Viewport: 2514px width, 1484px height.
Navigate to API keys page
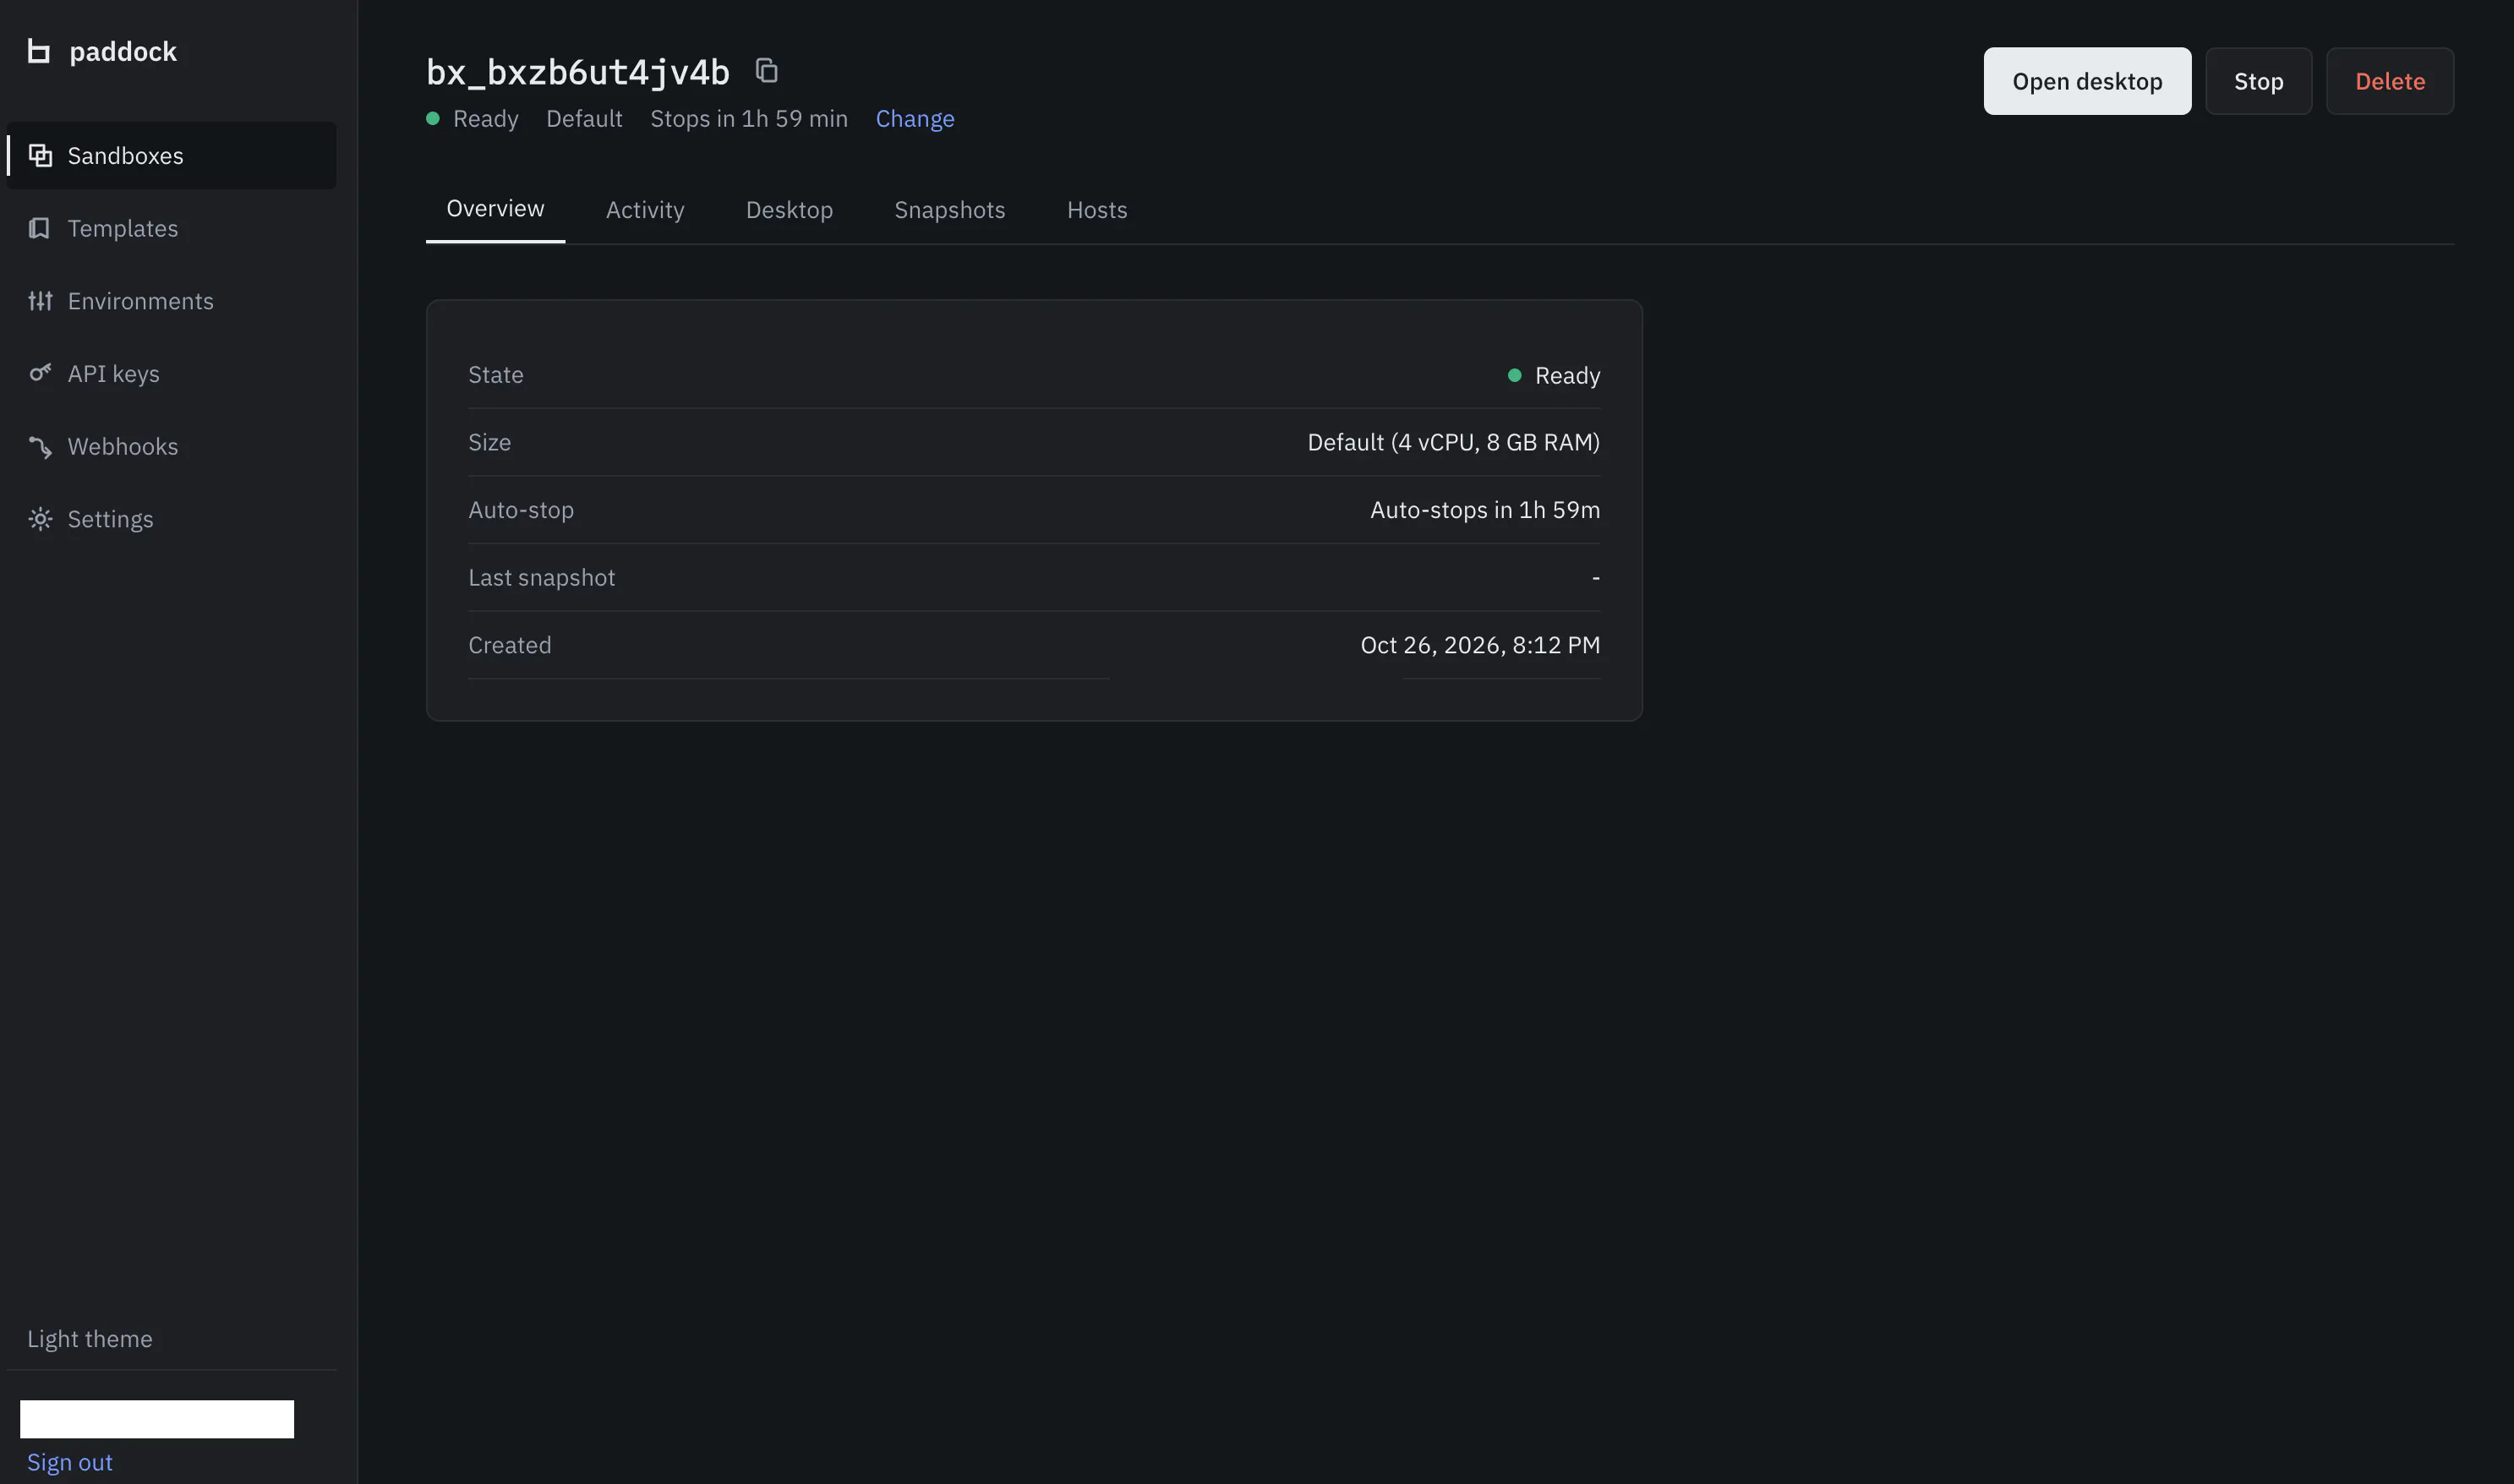pyautogui.click(x=172, y=373)
